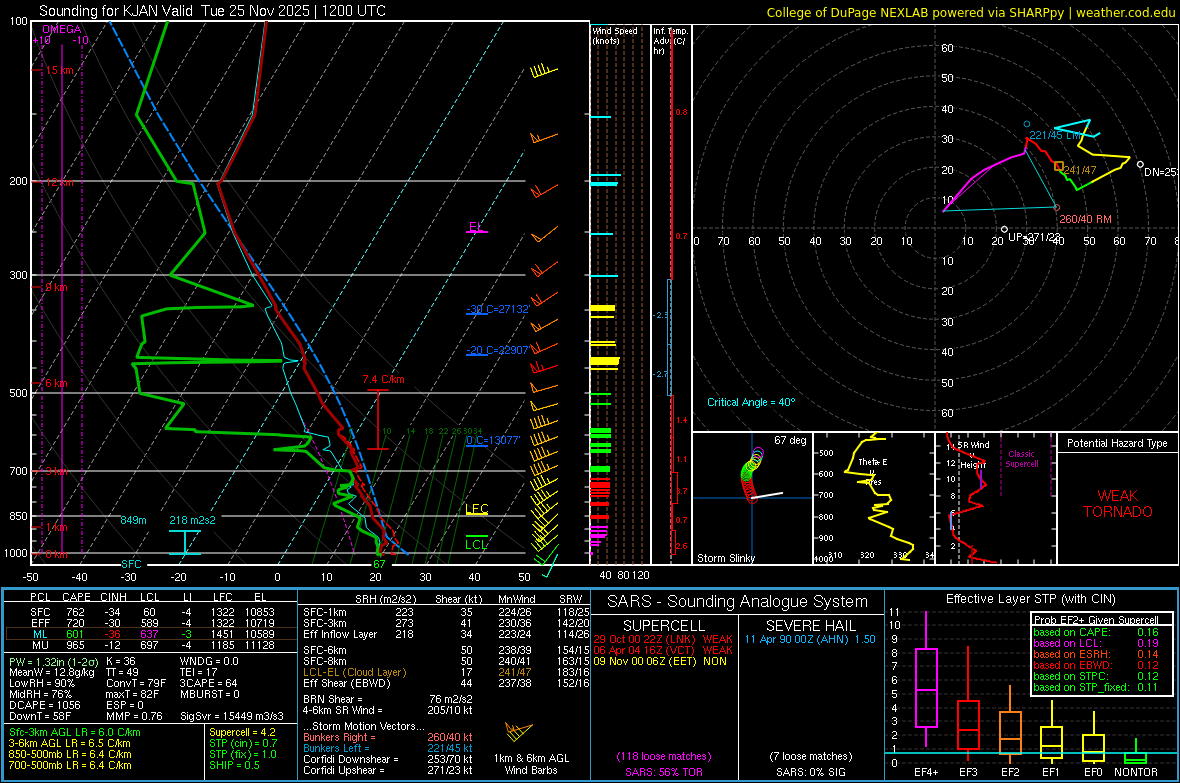Click the SigSvr = 15449 m3/s3 value
The image size is (1180, 783).
click(232, 716)
